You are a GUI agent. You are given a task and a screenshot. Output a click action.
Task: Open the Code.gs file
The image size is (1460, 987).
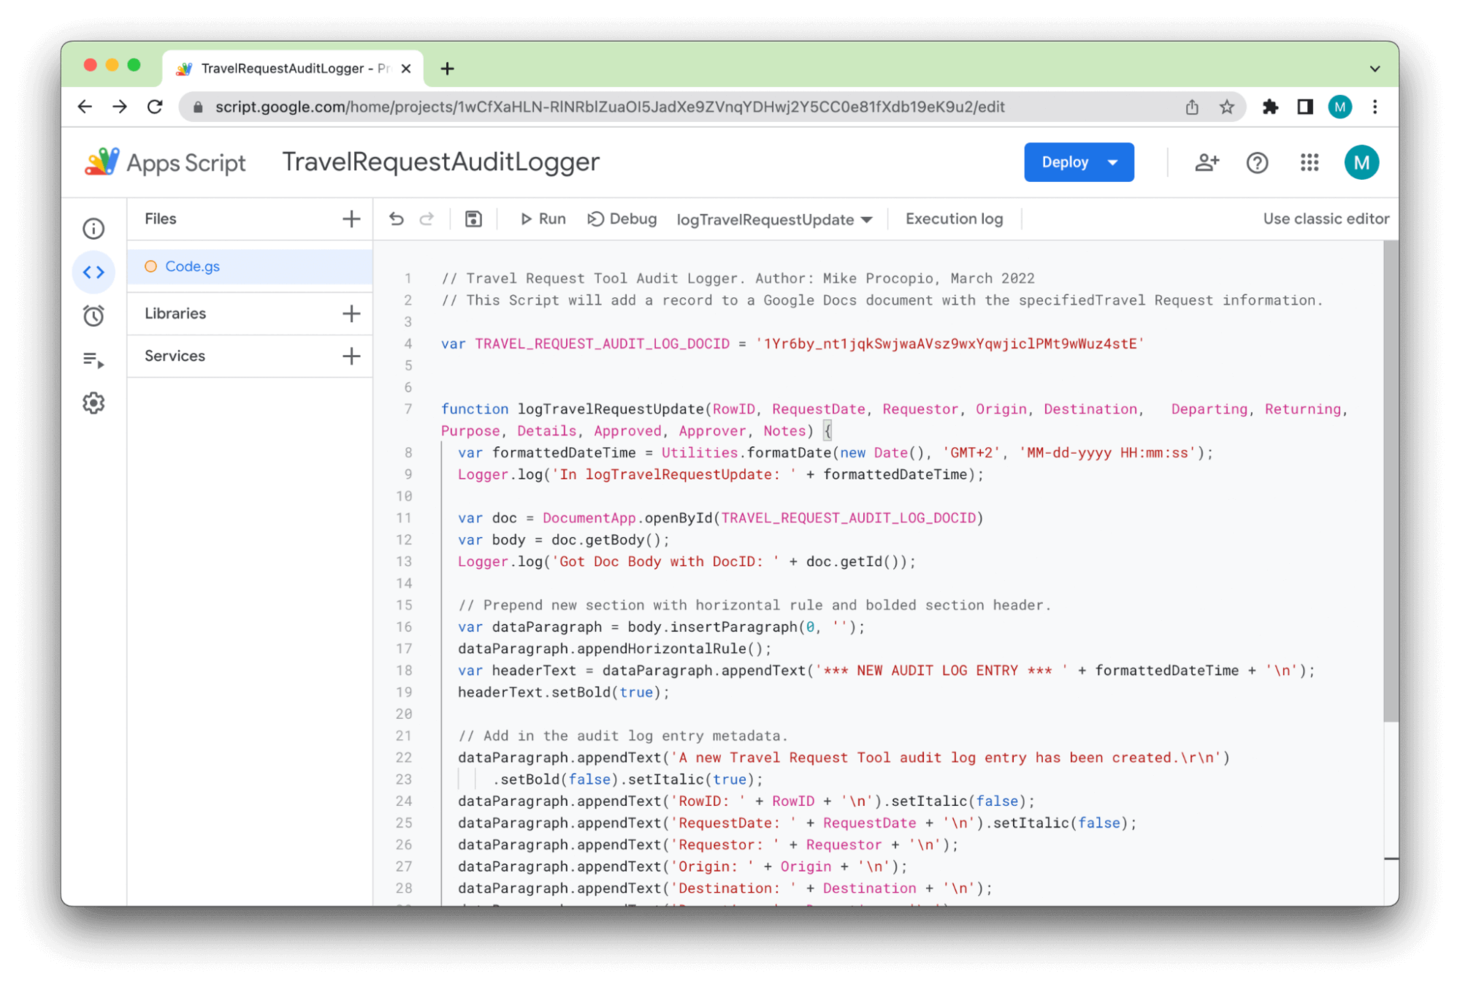click(x=192, y=266)
